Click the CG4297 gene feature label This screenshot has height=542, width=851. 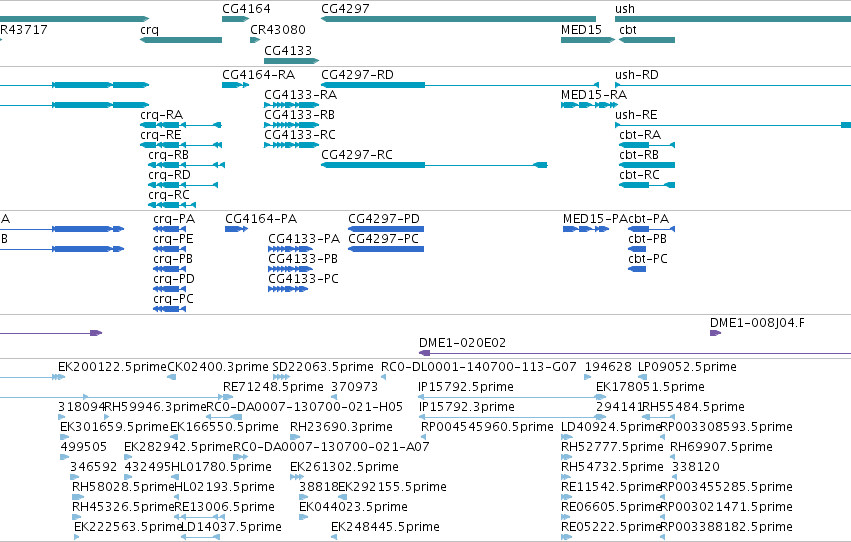click(345, 9)
